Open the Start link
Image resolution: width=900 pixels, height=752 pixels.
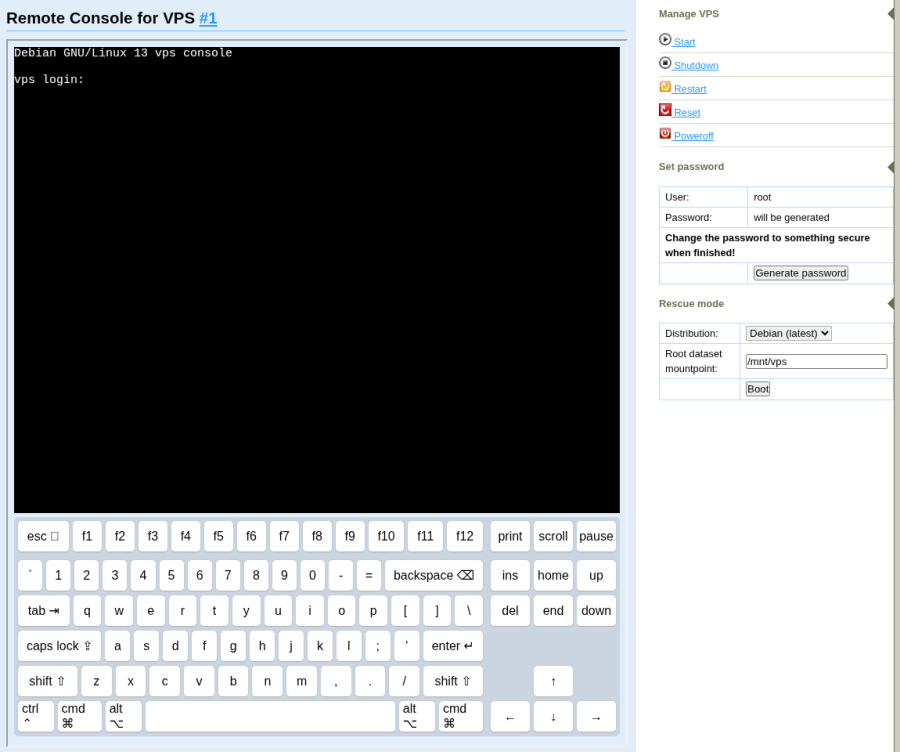click(684, 42)
